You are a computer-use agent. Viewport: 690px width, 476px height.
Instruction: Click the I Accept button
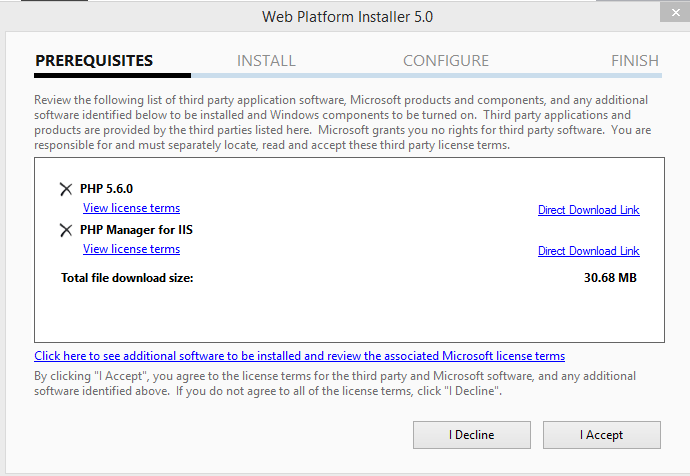click(x=602, y=435)
